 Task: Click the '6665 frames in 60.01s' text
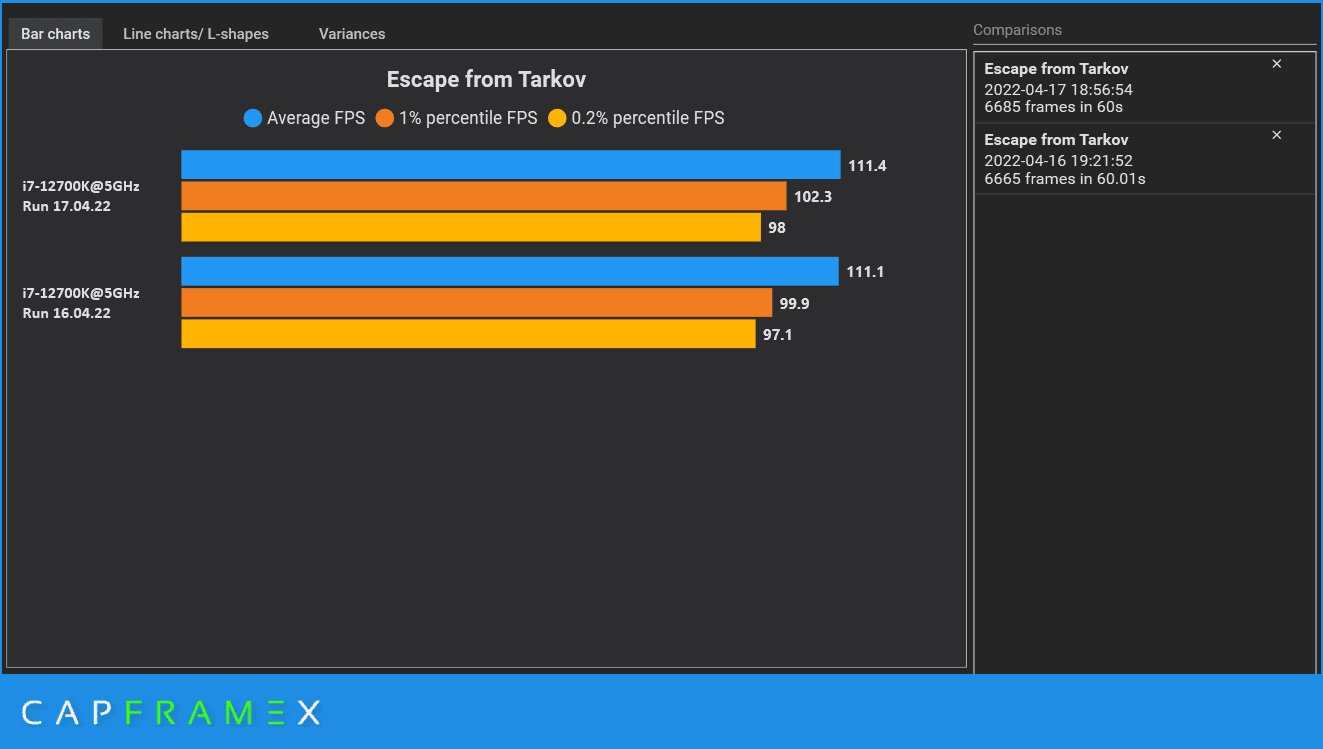(x=1065, y=179)
